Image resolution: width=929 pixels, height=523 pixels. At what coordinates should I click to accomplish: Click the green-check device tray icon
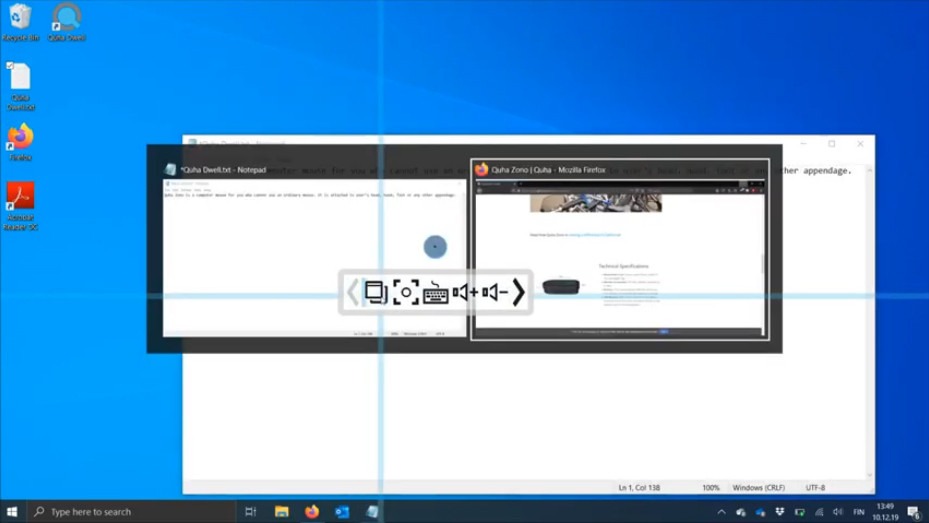pyautogui.click(x=799, y=512)
